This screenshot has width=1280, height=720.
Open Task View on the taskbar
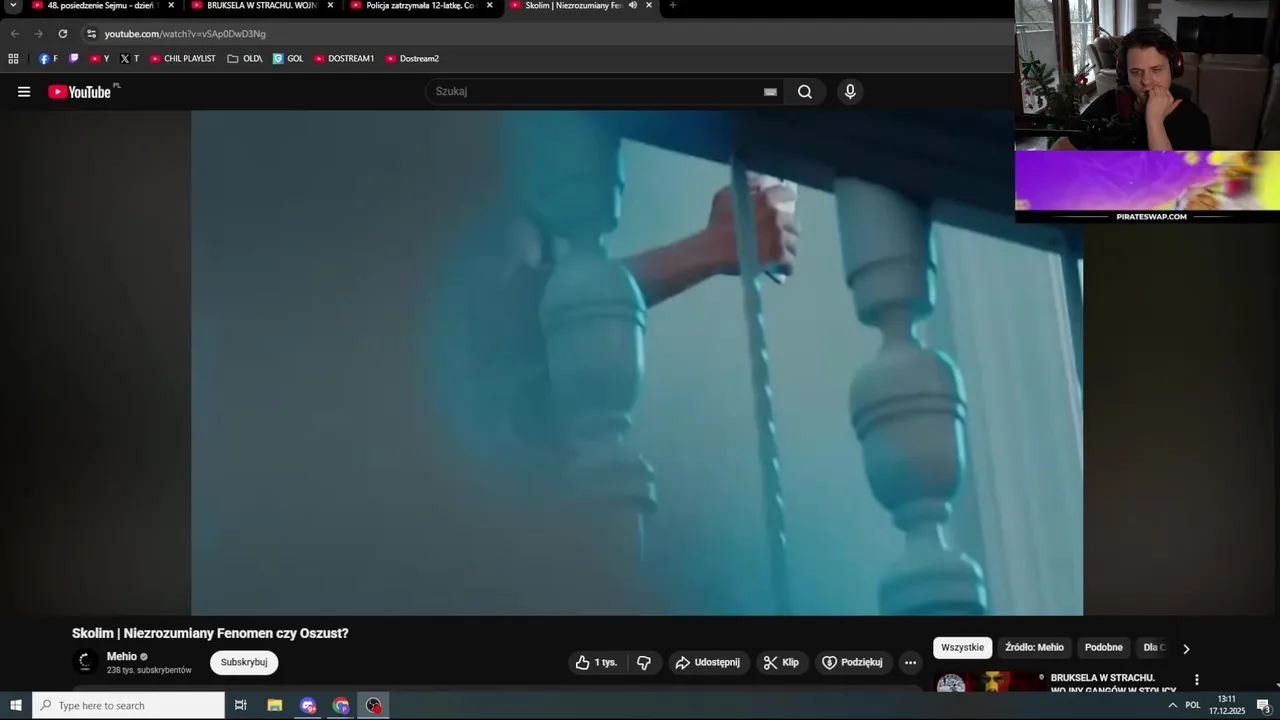pyautogui.click(x=240, y=706)
